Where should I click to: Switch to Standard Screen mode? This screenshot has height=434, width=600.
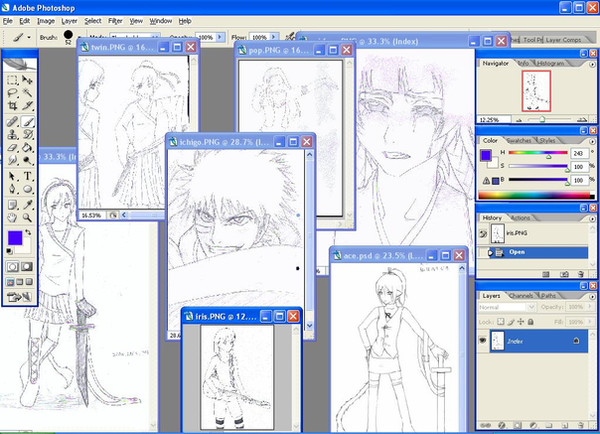click(10, 282)
